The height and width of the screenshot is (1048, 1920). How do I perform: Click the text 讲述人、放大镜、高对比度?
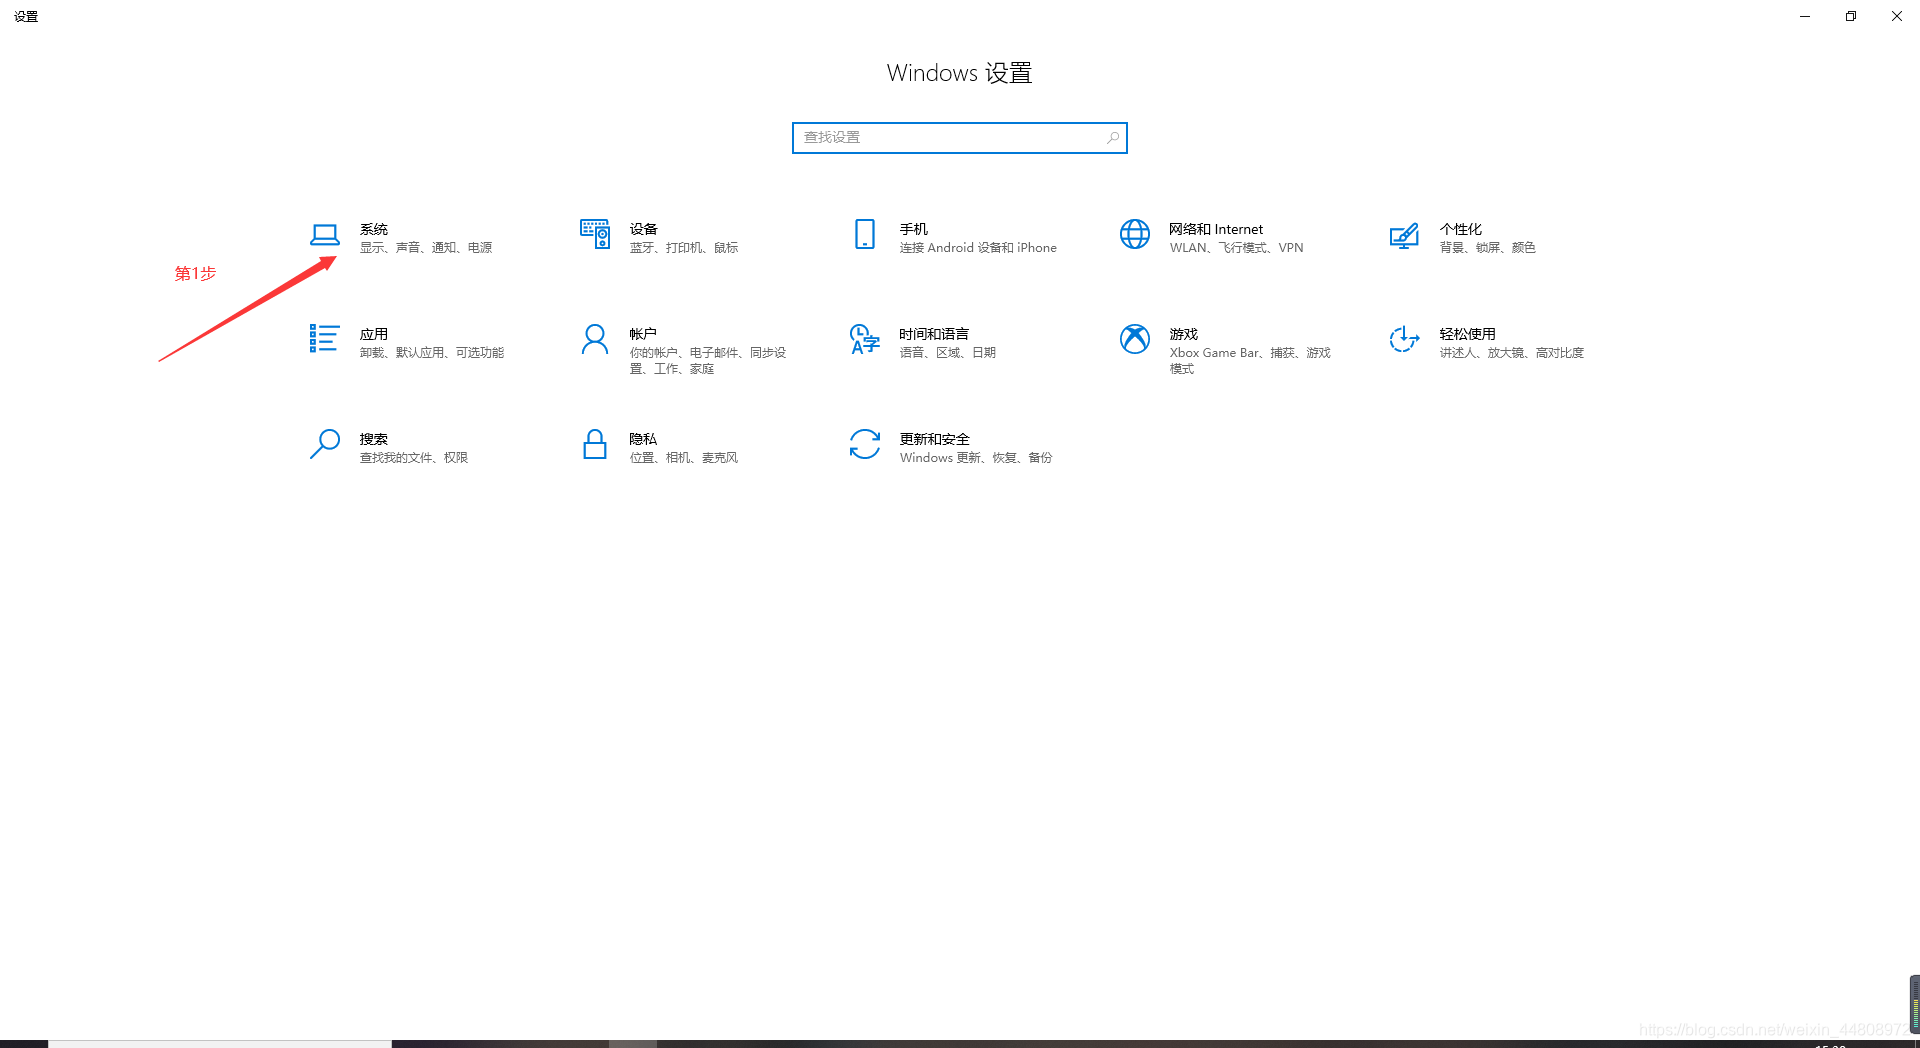[1512, 353]
